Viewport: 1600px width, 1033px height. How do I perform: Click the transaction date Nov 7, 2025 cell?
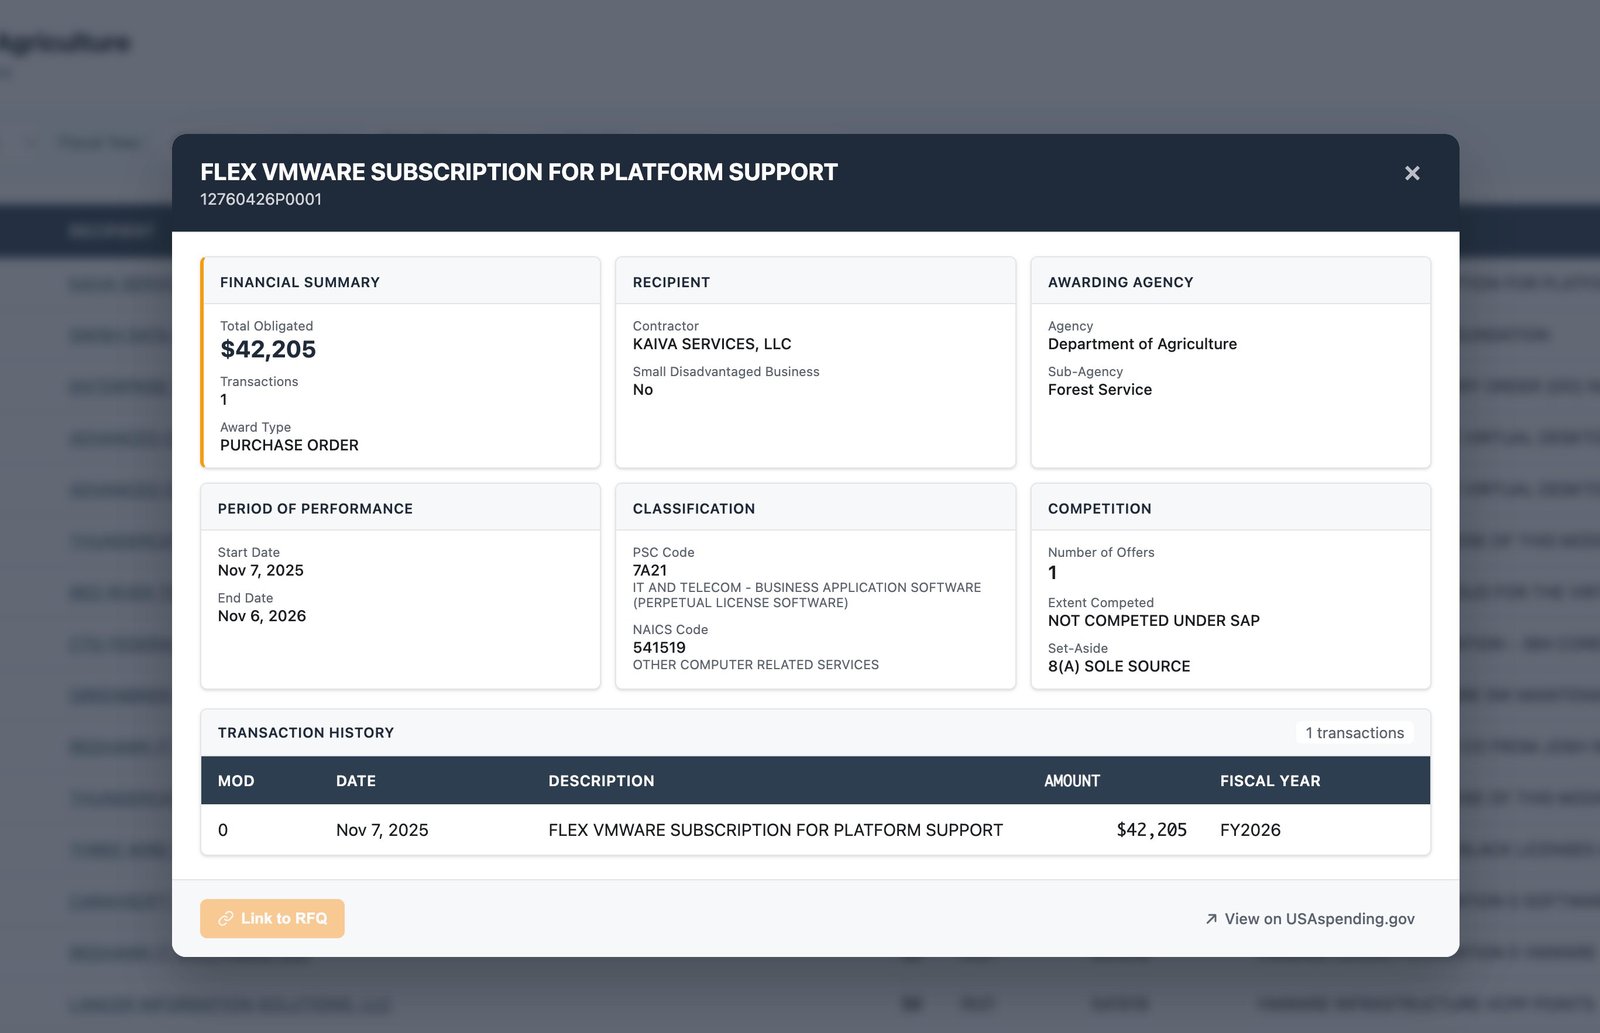(x=382, y=830)
